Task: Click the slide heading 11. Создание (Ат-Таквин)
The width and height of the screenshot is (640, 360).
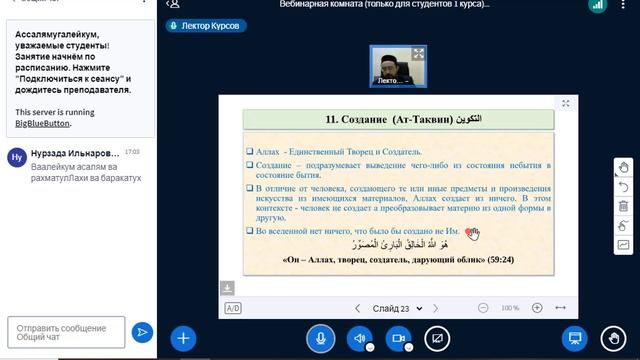Action: coord(403,119)
